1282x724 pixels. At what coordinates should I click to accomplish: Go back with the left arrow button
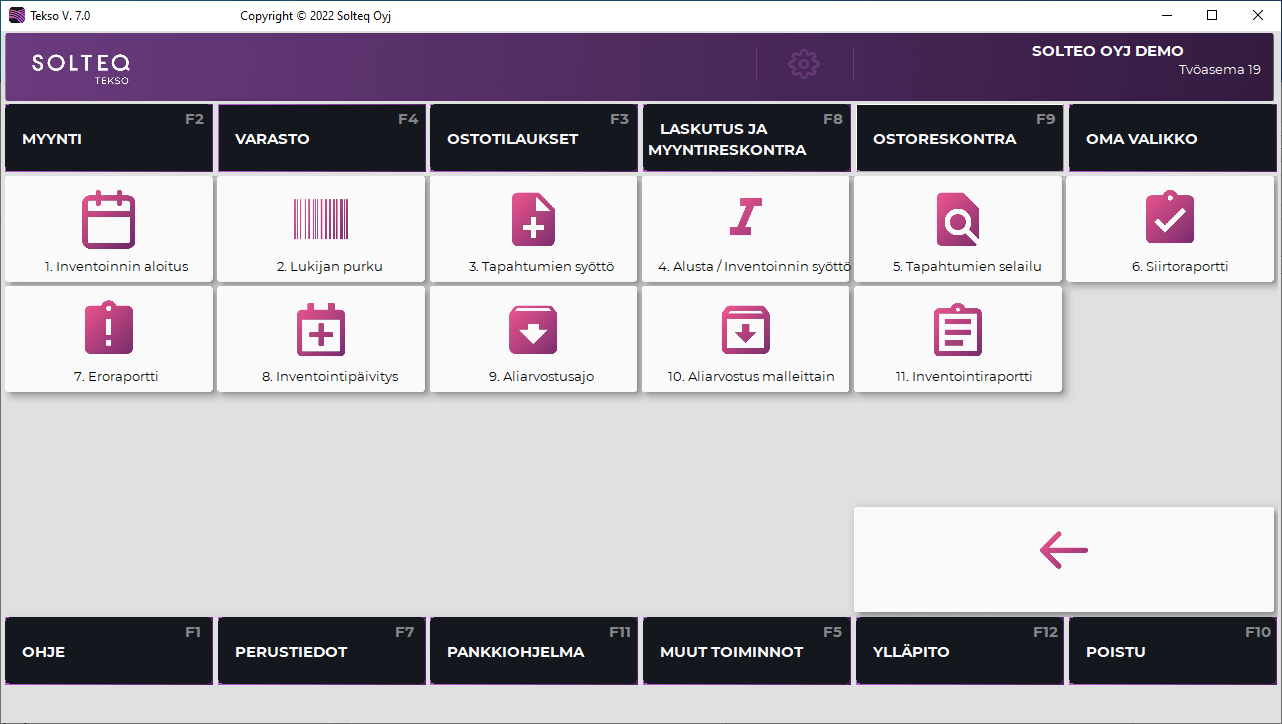pos(1063,550)
